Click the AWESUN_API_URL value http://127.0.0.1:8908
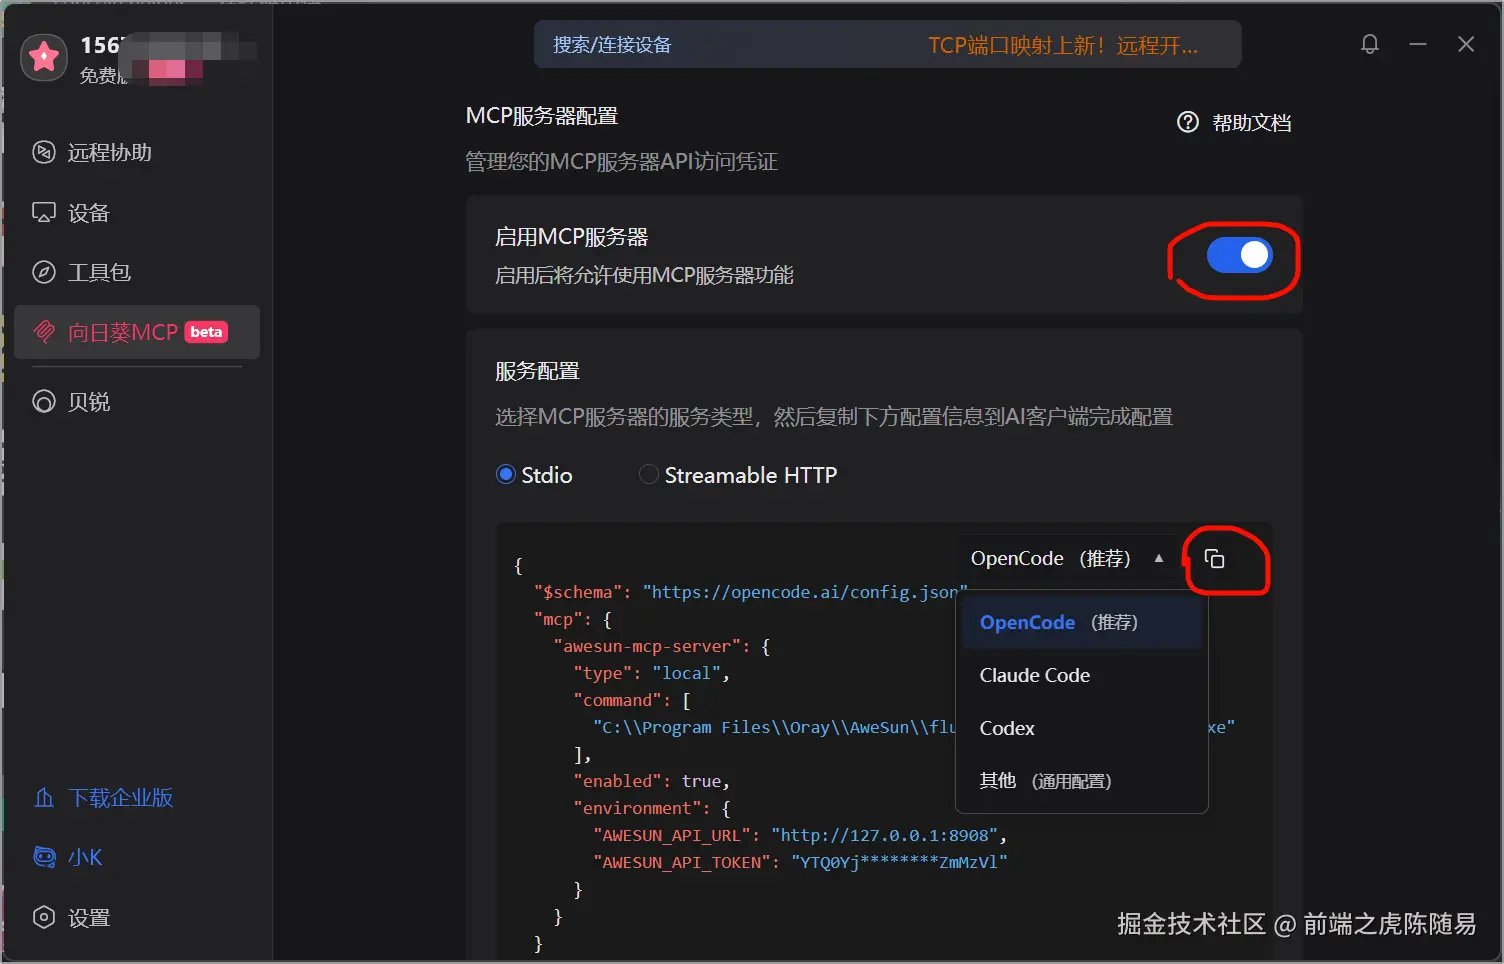 (x=884, y=835)
